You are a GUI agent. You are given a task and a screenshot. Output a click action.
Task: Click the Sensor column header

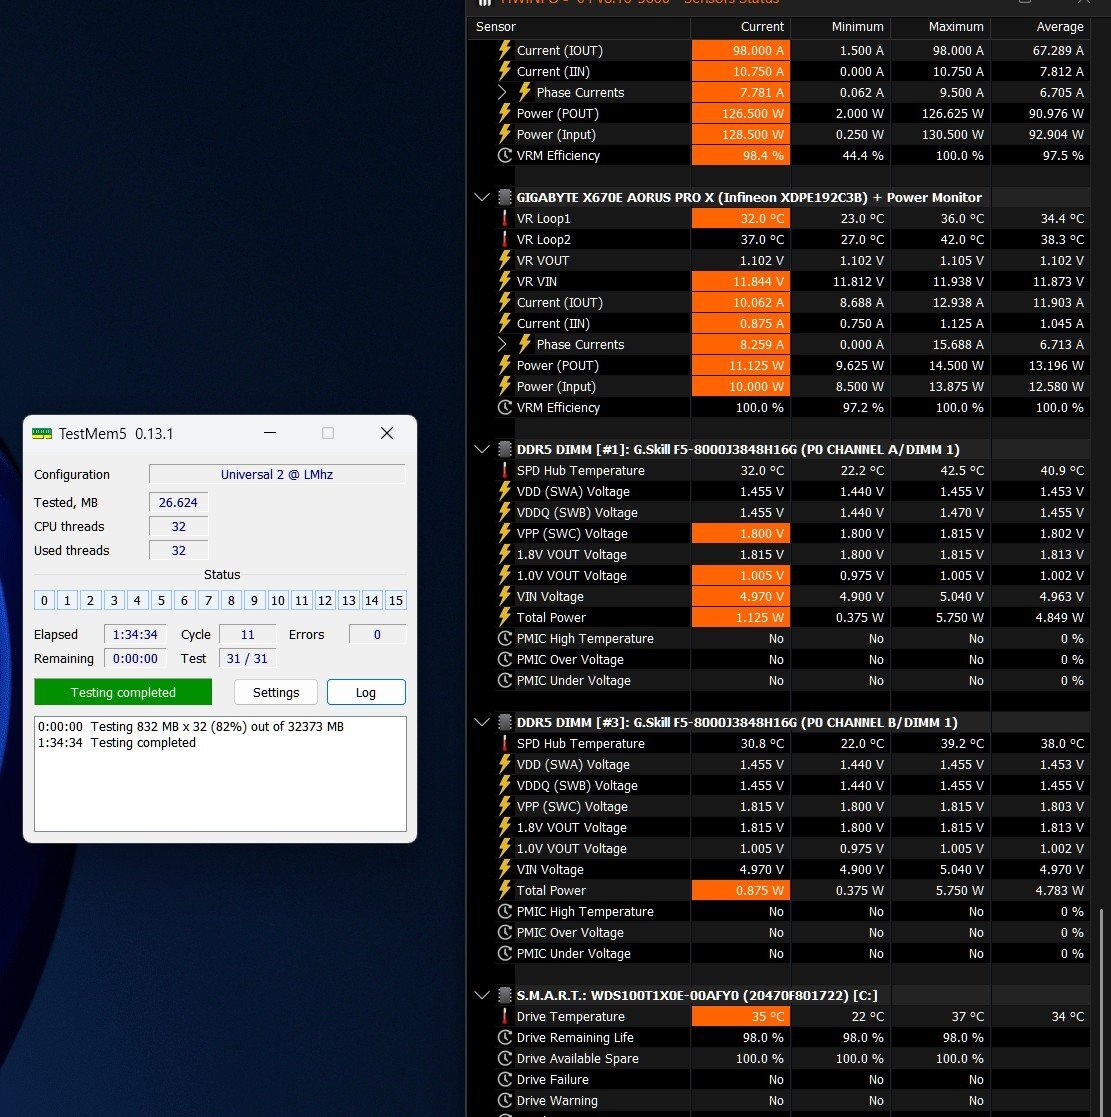coord(579,27)
